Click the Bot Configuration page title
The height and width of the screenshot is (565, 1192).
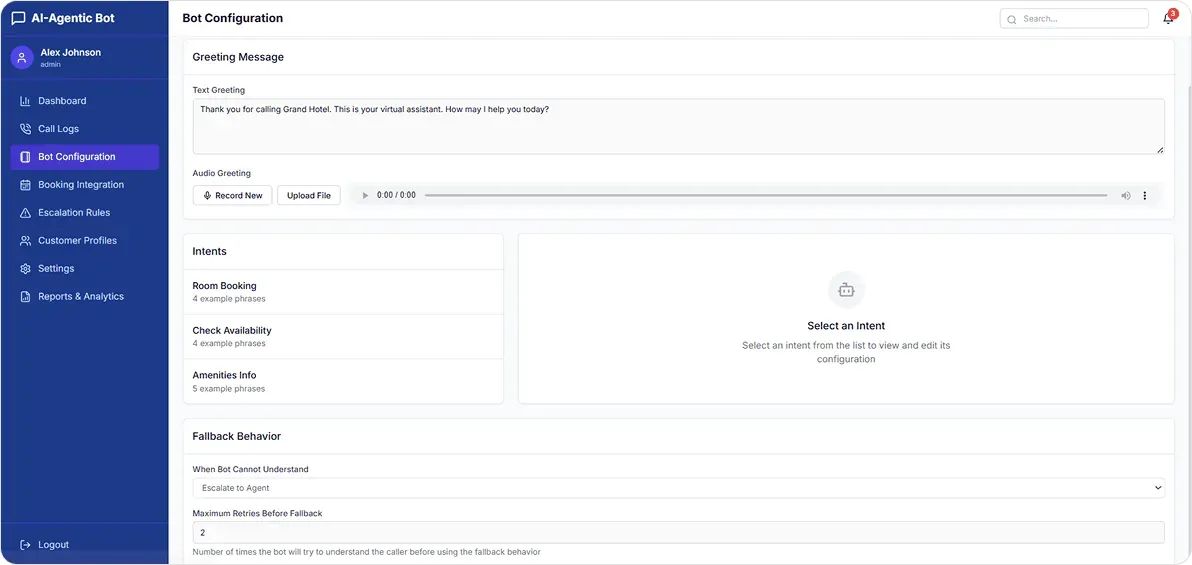[x=233, y=18]
